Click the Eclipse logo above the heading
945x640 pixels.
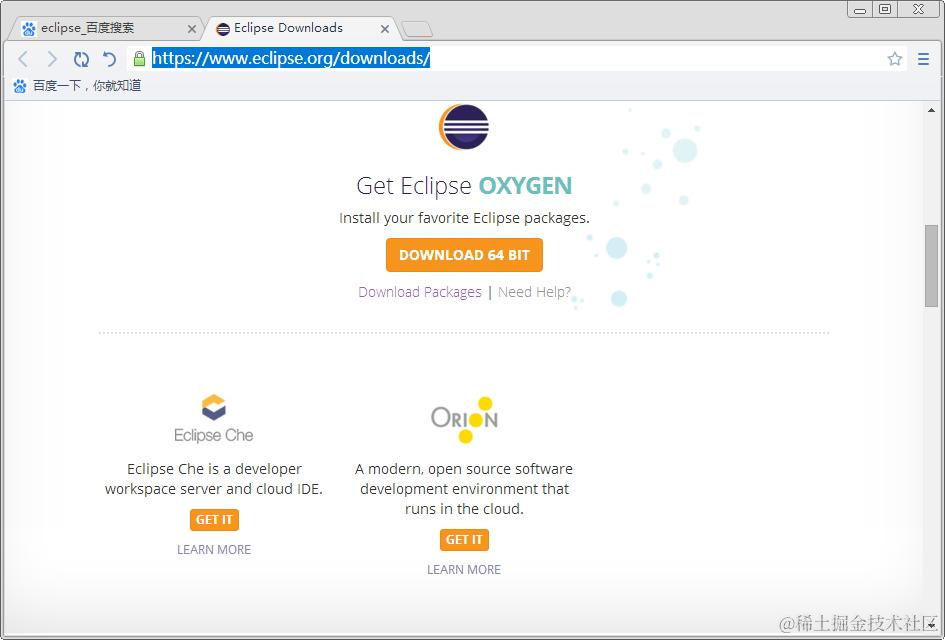click(463, 127)
